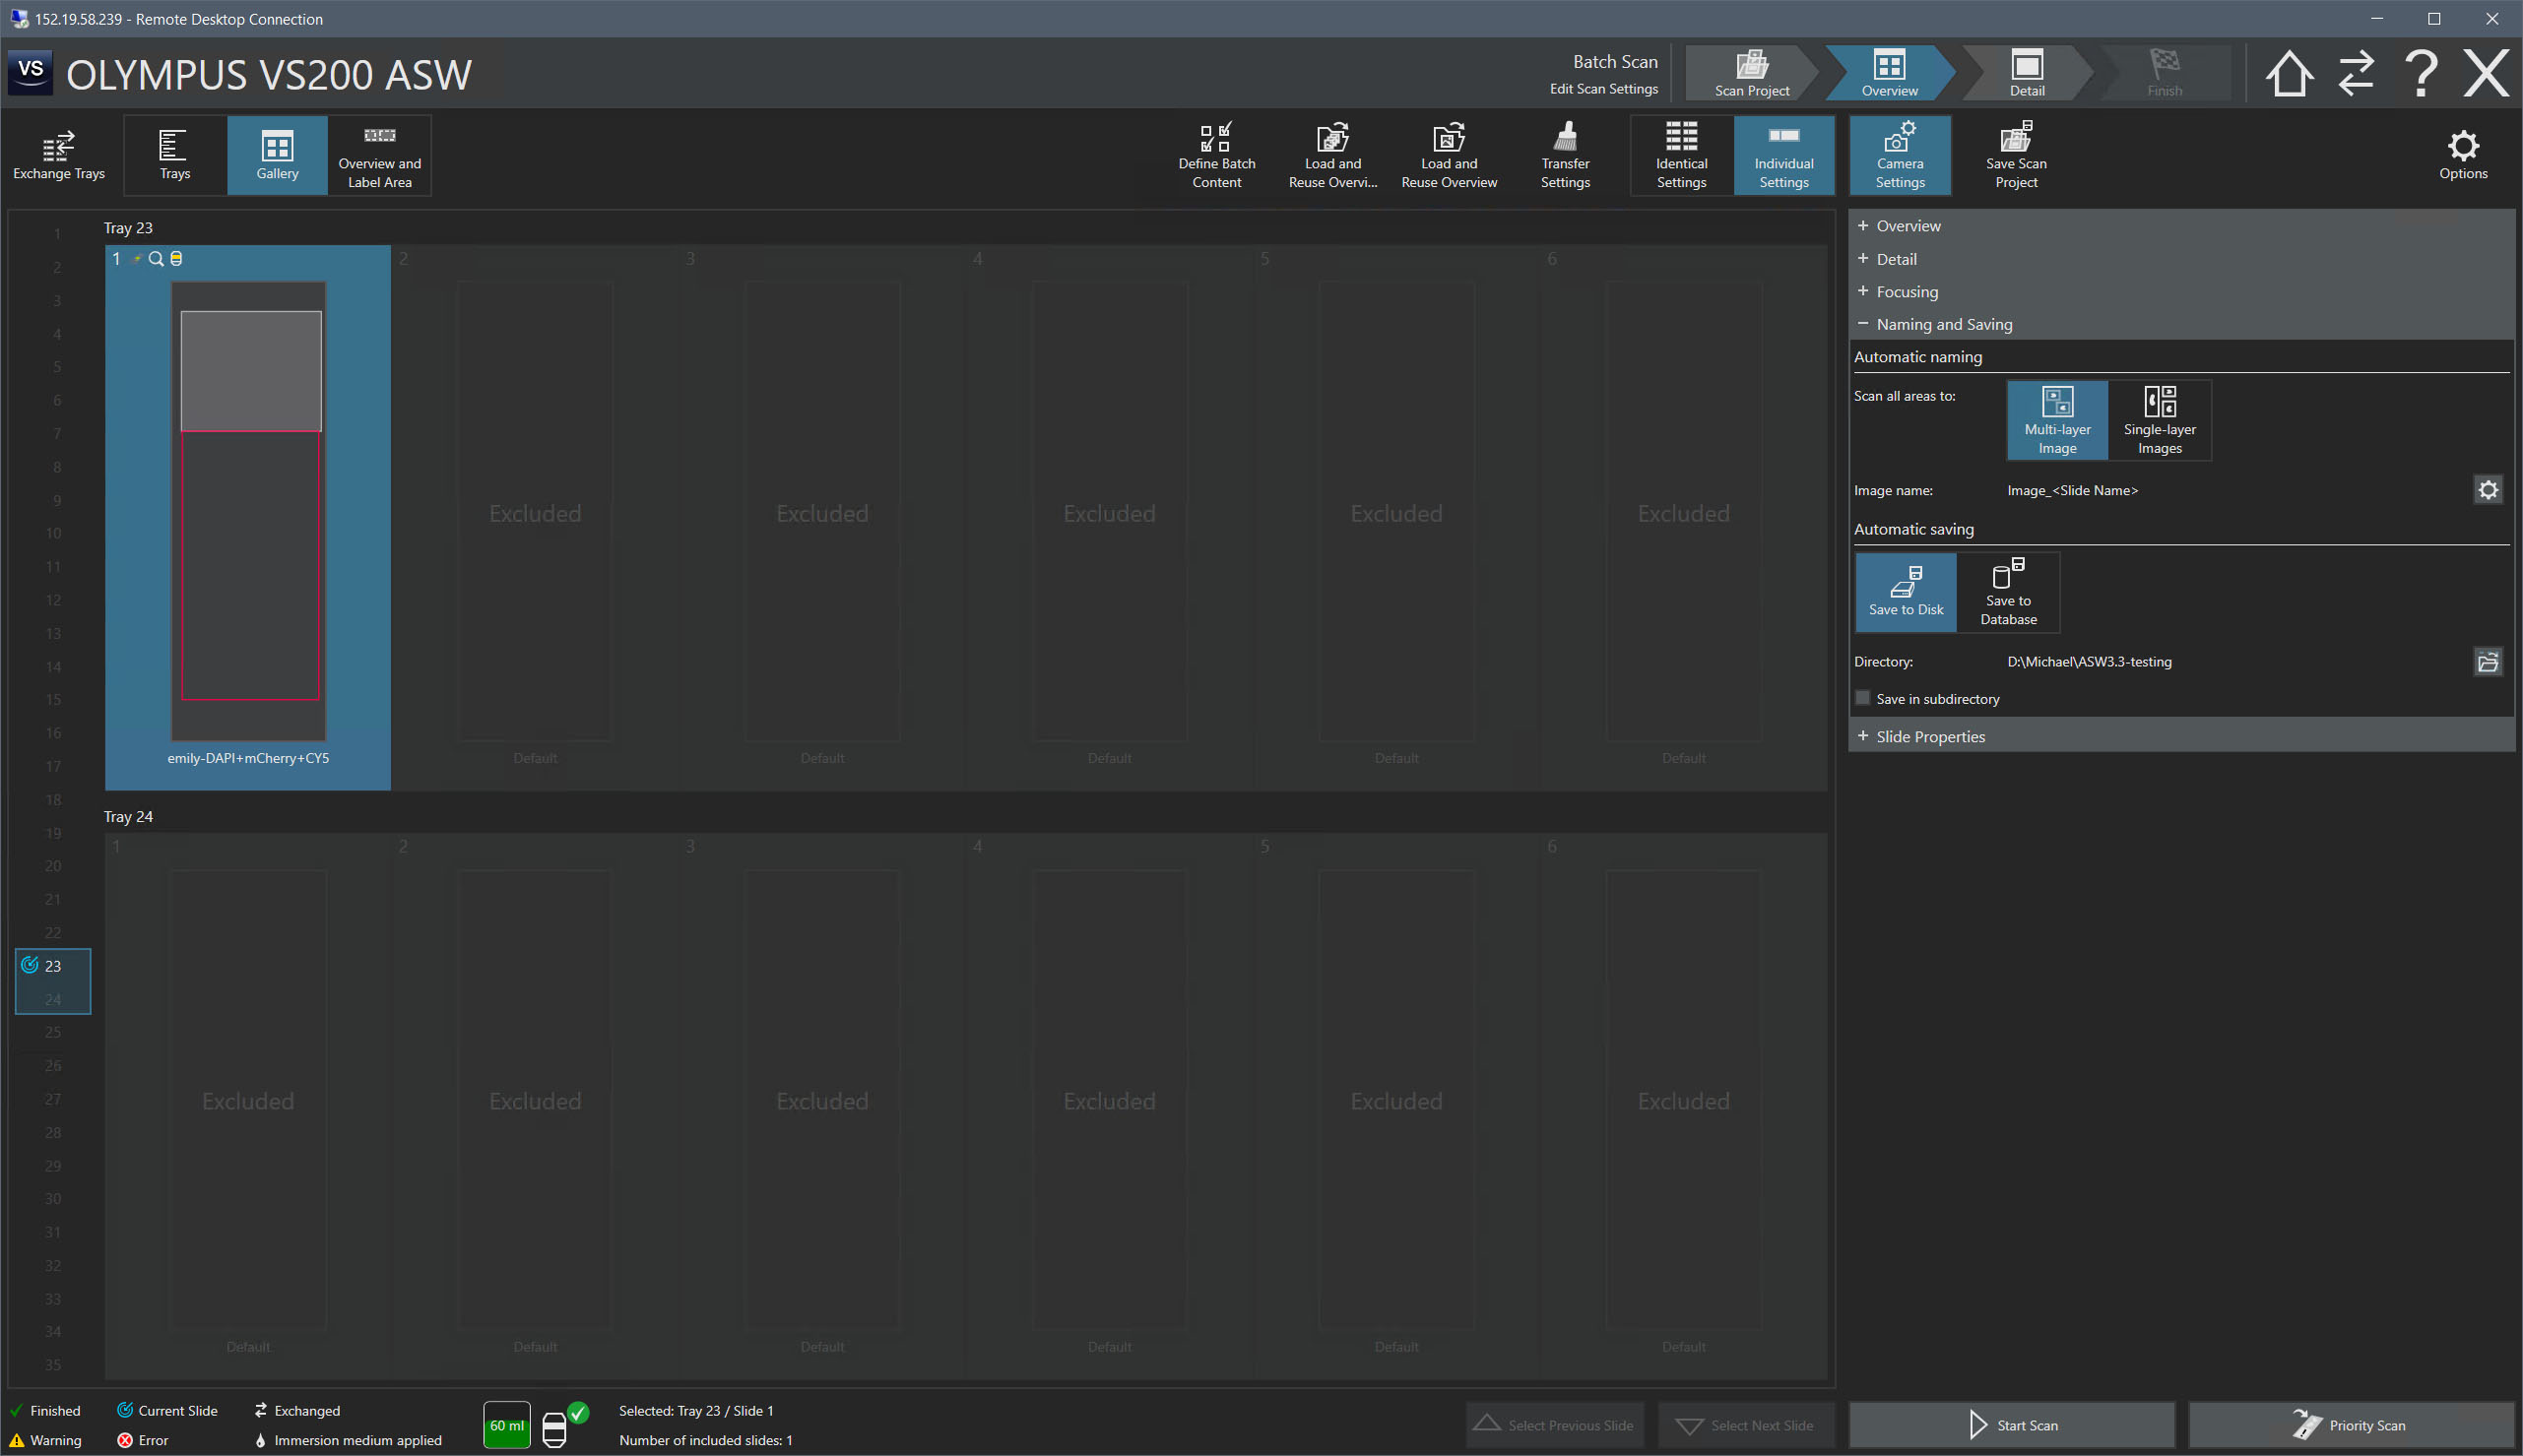Click the small lightning icon on slide 1
This screenshot has width=2523, height=1456.
pyautogui.click(x=137, y=259)
